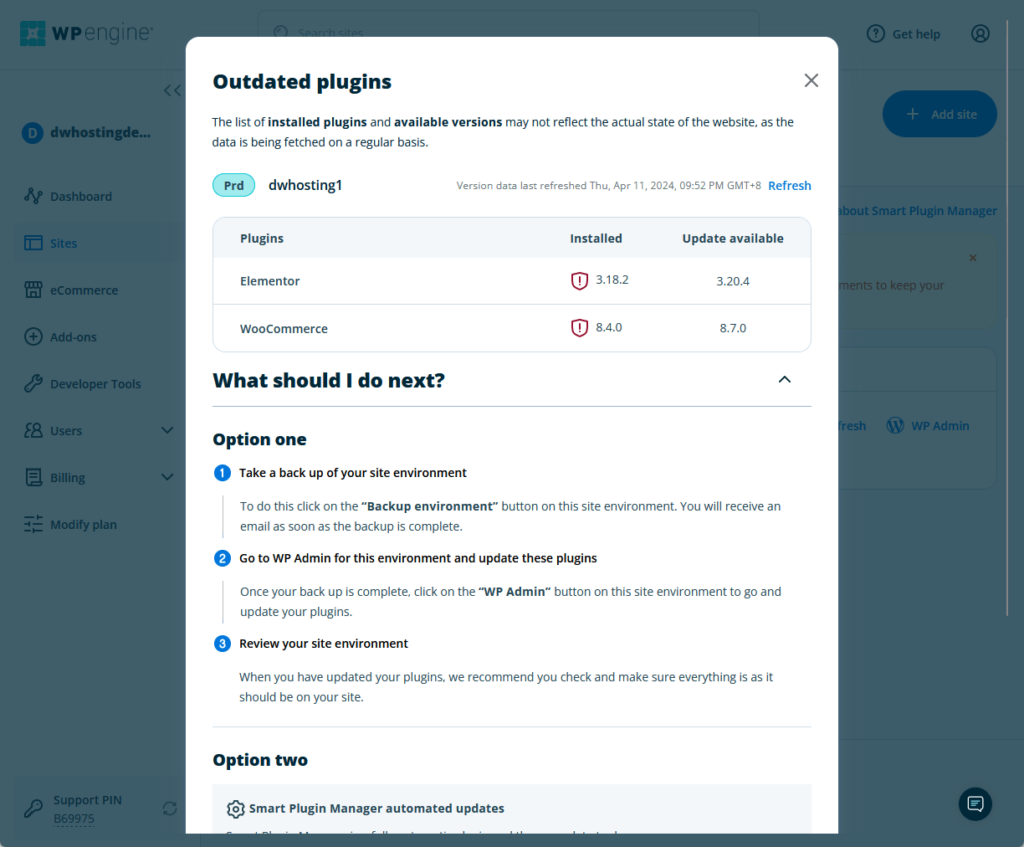Click the Elementor security warning shield icon
Viewport: 1024px width, 847px height.
579,280
